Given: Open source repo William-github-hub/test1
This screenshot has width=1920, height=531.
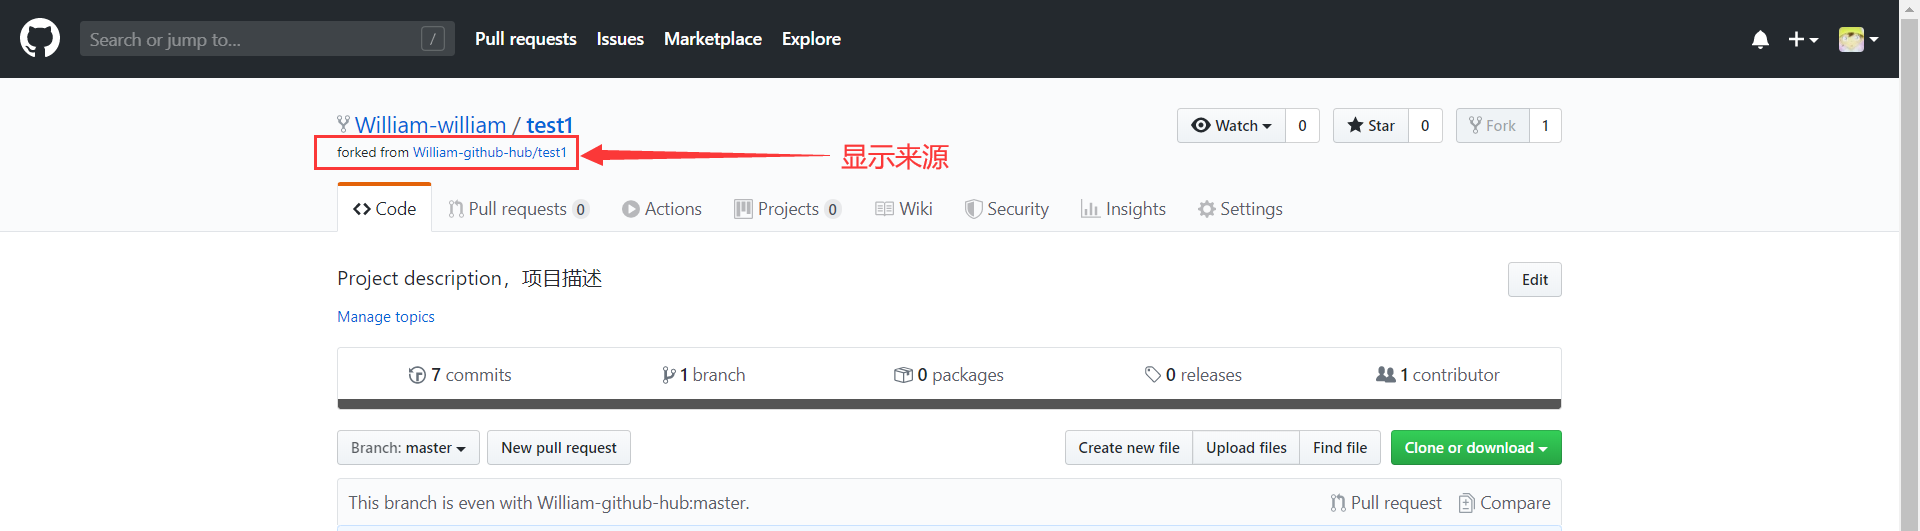Looking at the screenshot, I should click(x=490, y=152).
